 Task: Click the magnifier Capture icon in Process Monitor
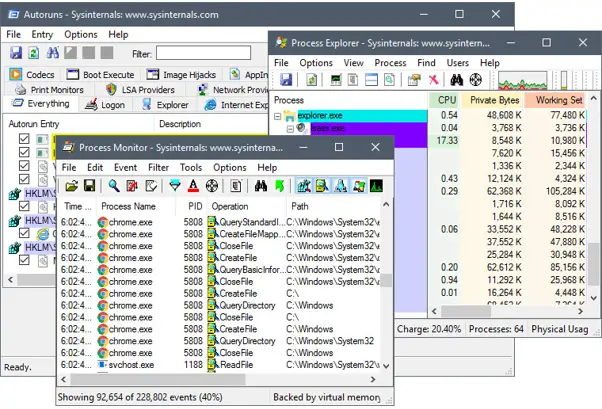pyautogui.click(x=114, y=186)
